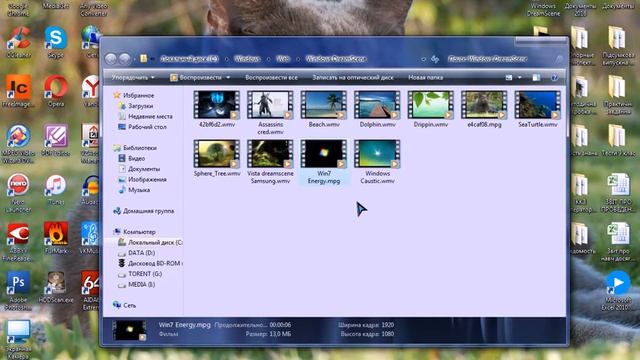The image size is (640, 360).
Task: Select the Drippin.wmv video thumbnail
Action: [431, 105]
